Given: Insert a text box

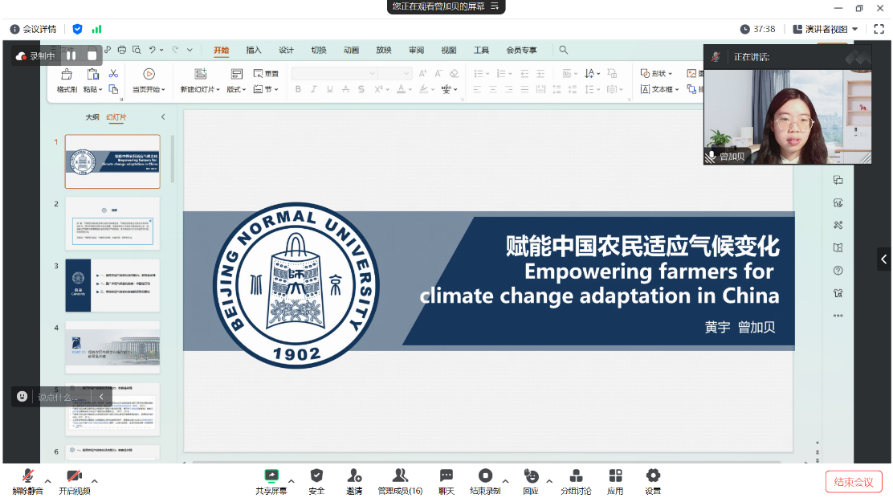Looking at the screenshot, I should (659, 89).
